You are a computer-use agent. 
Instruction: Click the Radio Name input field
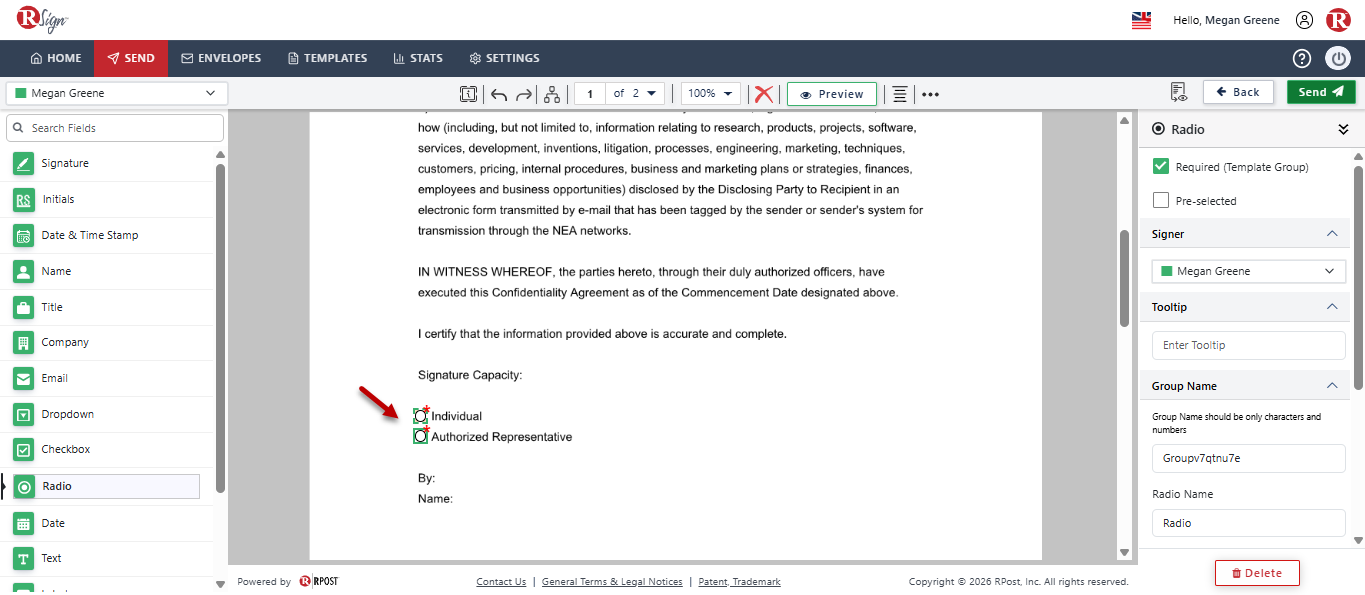(x=1249, y=523)
